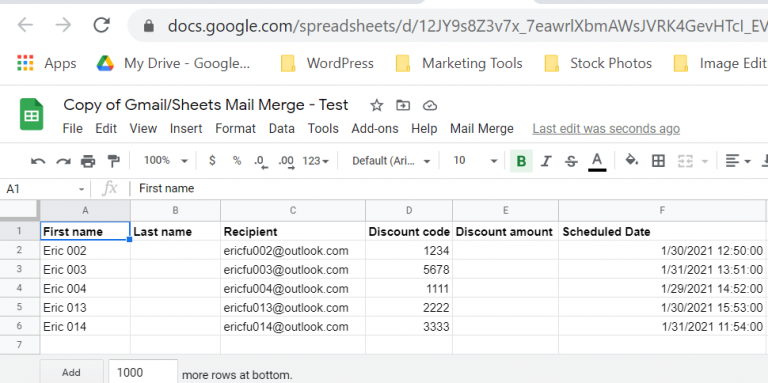Select column F header
This screenshot has height=383, width=768.
[x=662, y=210]
